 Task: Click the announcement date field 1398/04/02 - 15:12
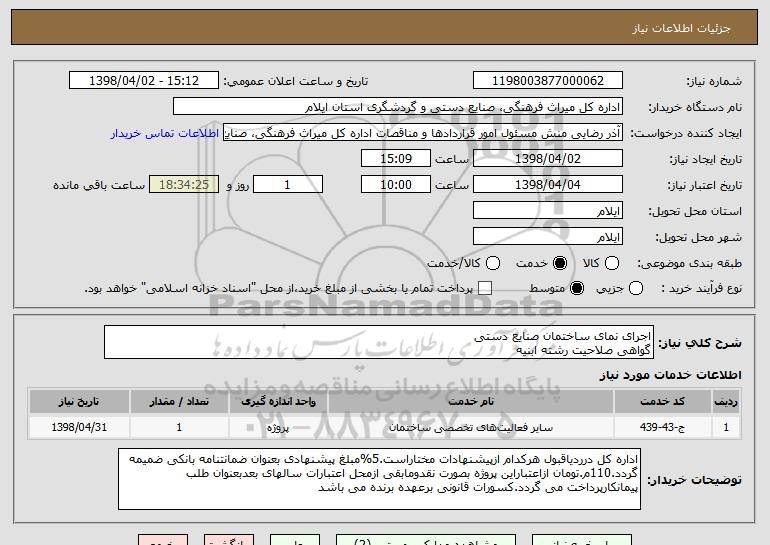144,81
